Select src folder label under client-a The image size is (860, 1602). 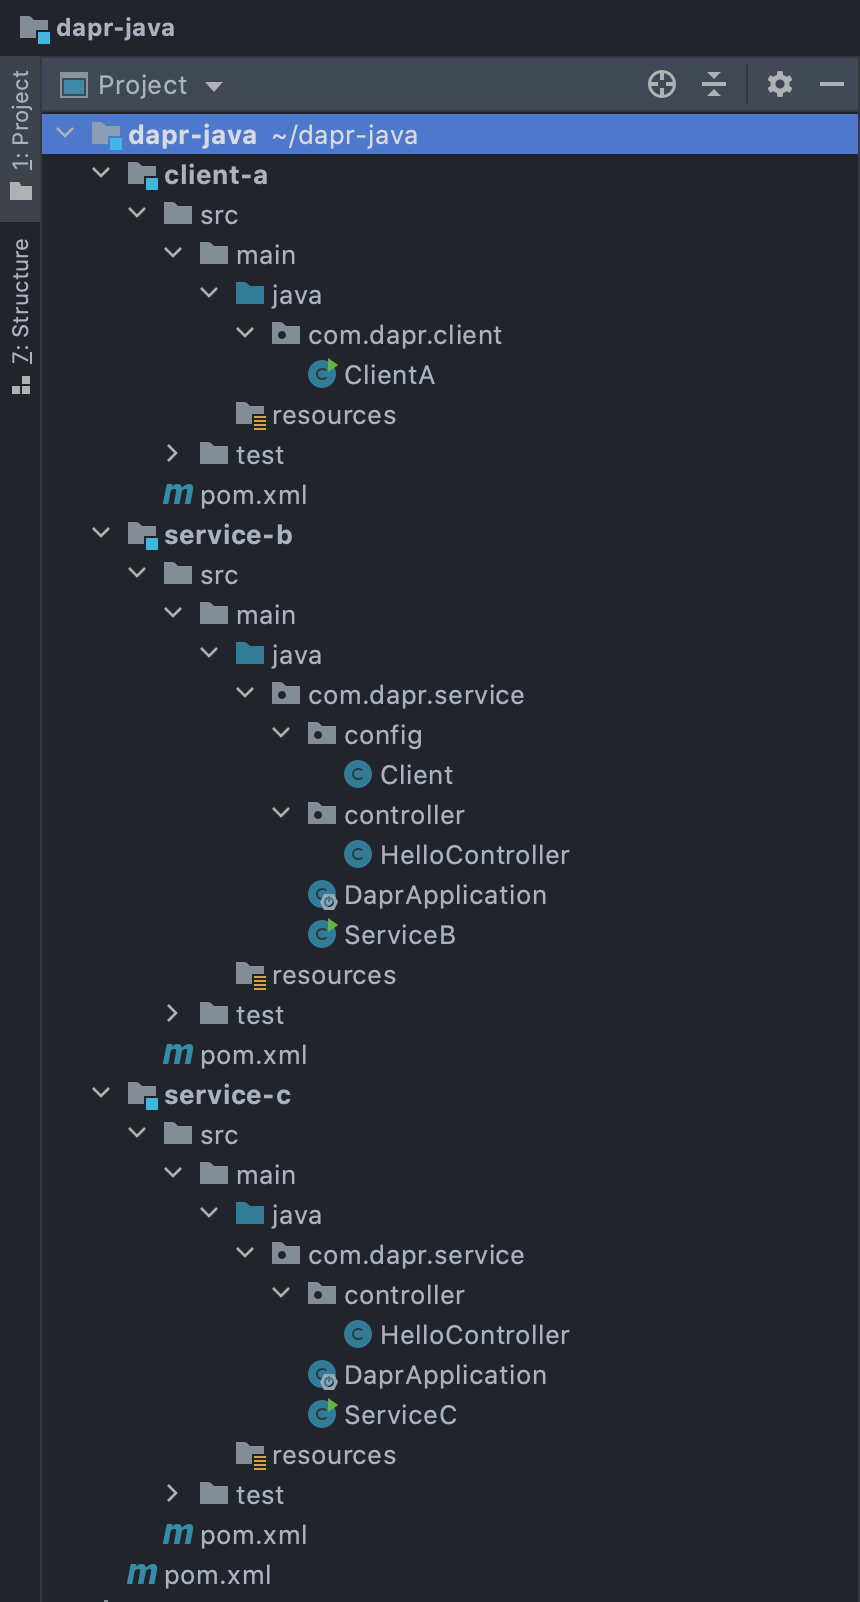pyautogui.click(x=219, y=215)
